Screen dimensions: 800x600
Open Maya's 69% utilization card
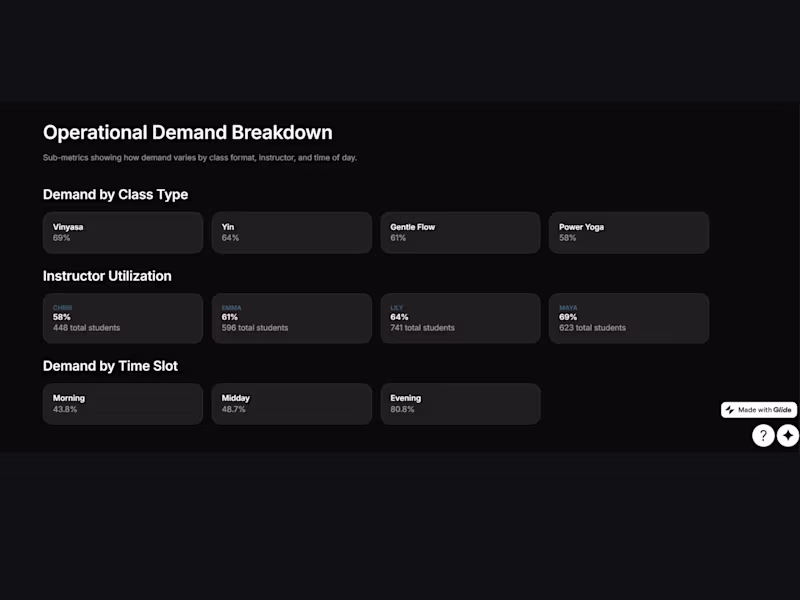pos(629,318)
